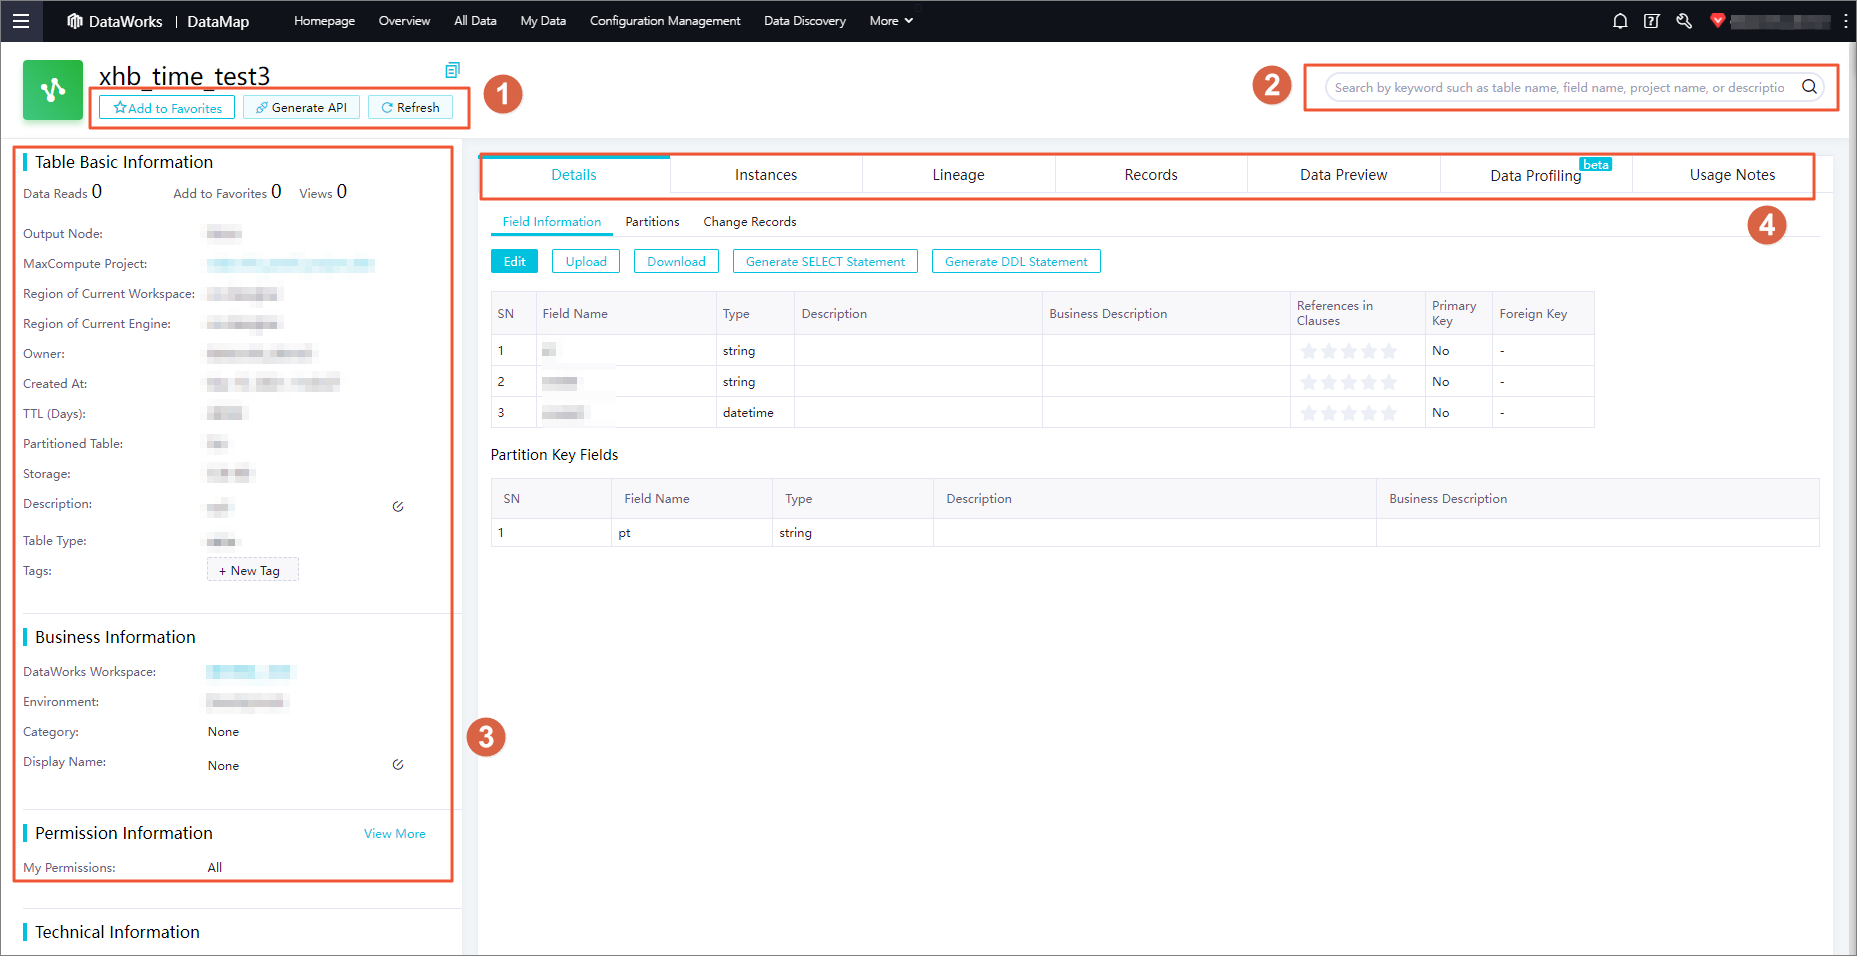Click the red heart badge icon
This screenshot has height=956, width=1857.
(x=1718, y=20)
